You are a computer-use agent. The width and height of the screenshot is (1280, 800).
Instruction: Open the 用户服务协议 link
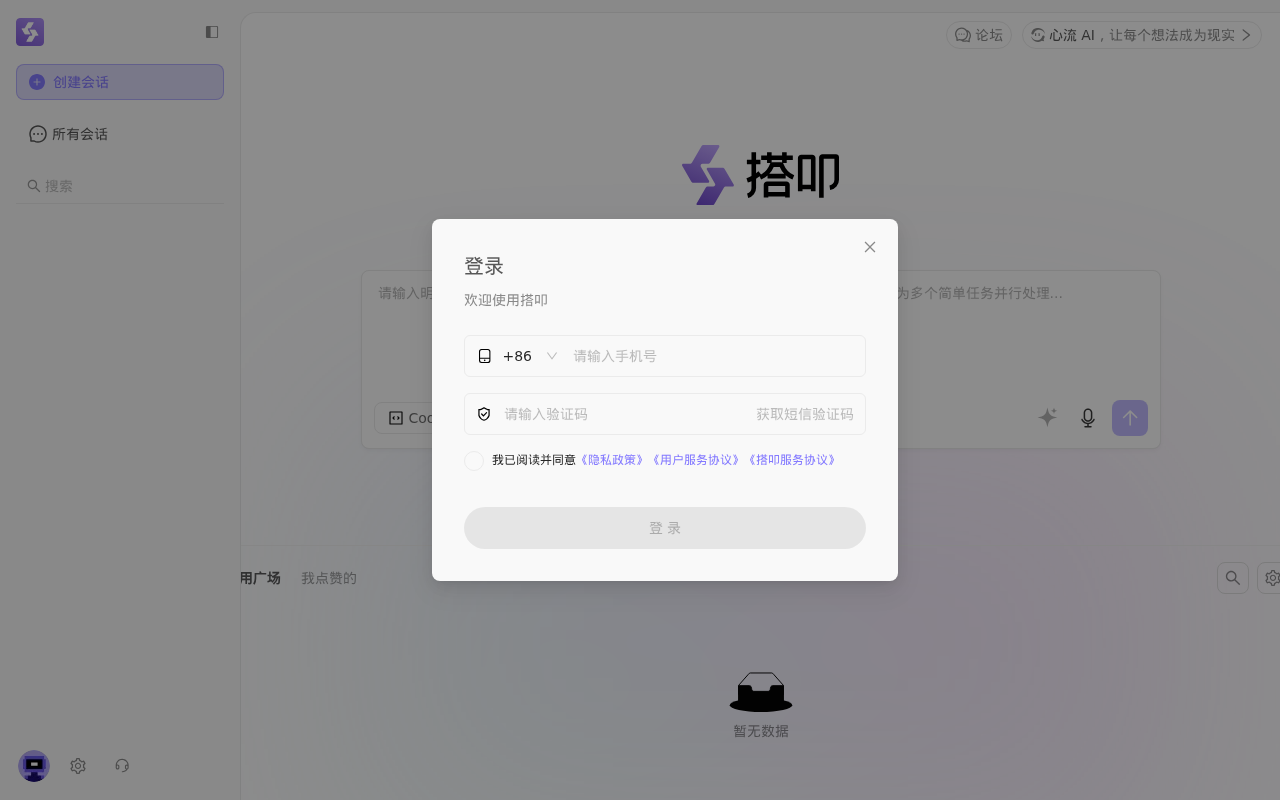coord(696,460)
